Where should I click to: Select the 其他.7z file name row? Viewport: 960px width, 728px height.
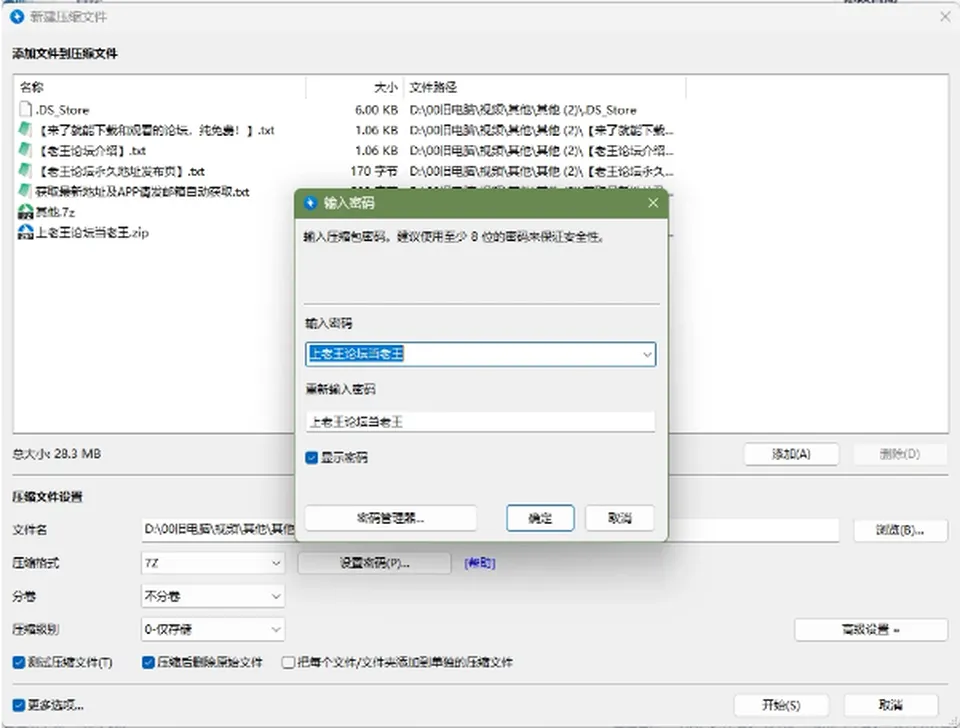pyautogui.click(x=55, y=212)
